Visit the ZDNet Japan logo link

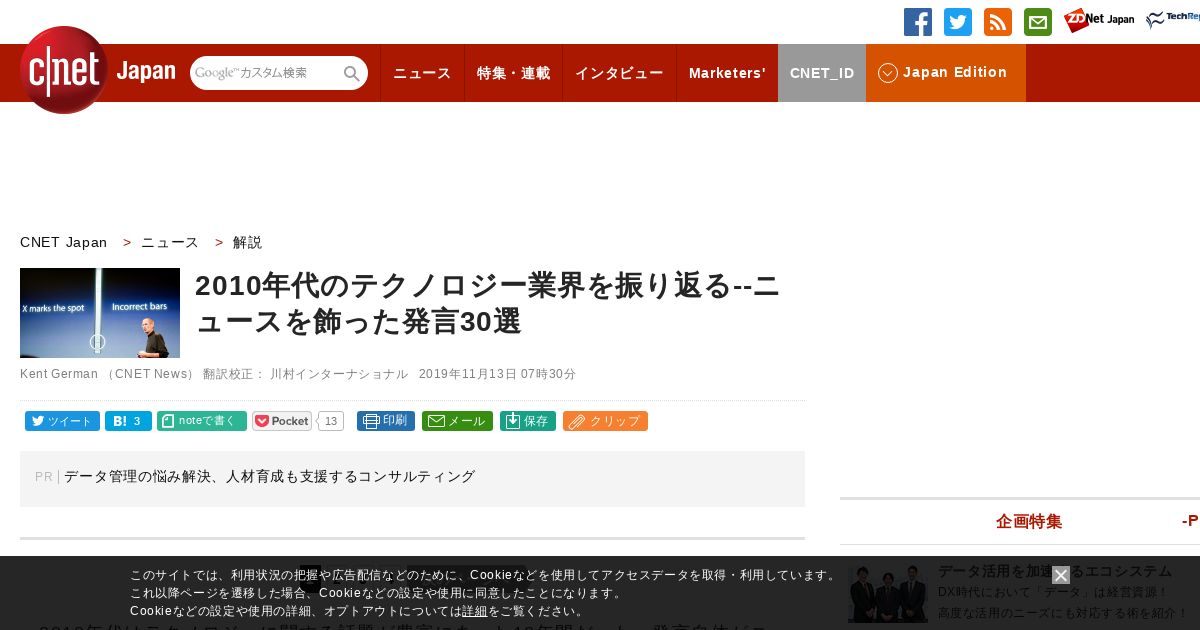1099,20
